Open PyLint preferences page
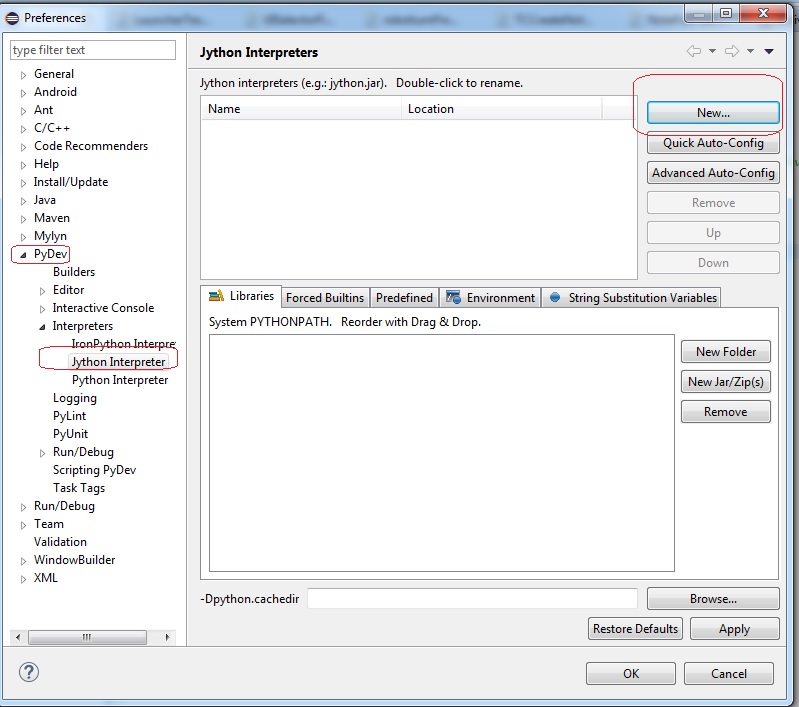The width and height of the screenshot is (799, 707). coord(69,416)
